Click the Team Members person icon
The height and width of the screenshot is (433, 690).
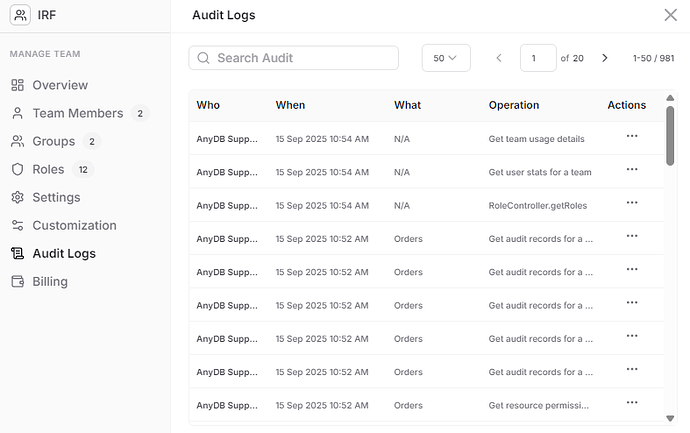click(18, 113)
